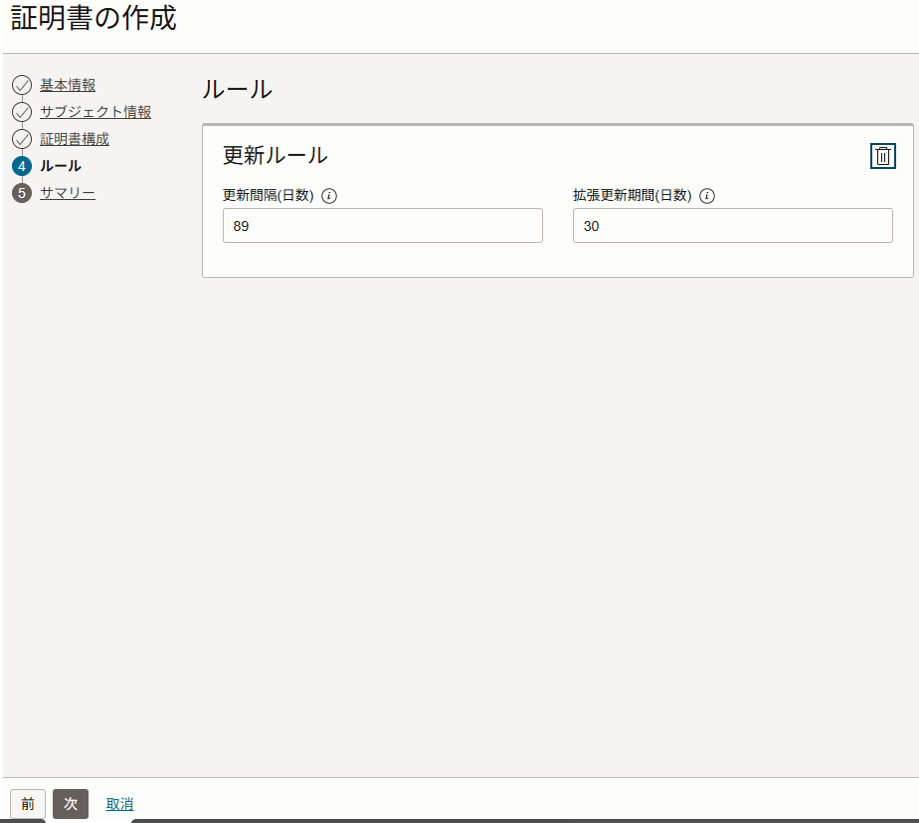
Task: Click the checkmark icon for 基本情報 step
Action: tap(22, 85)
